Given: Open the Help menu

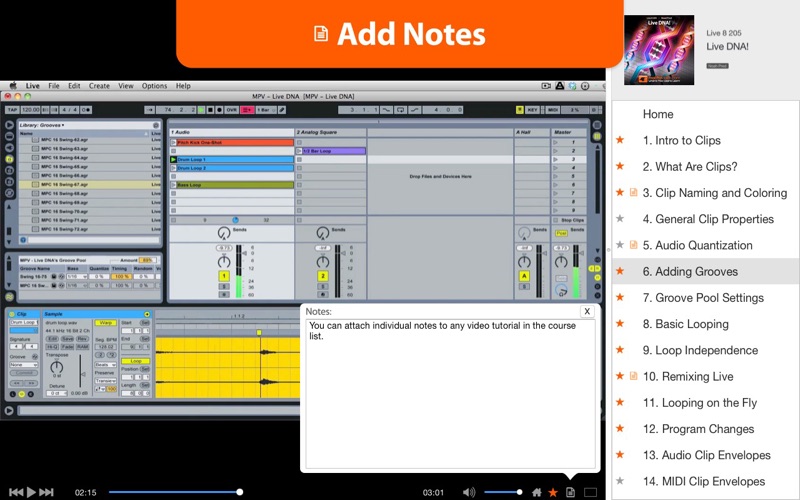Looking at the screenshot, I should 183,86.
